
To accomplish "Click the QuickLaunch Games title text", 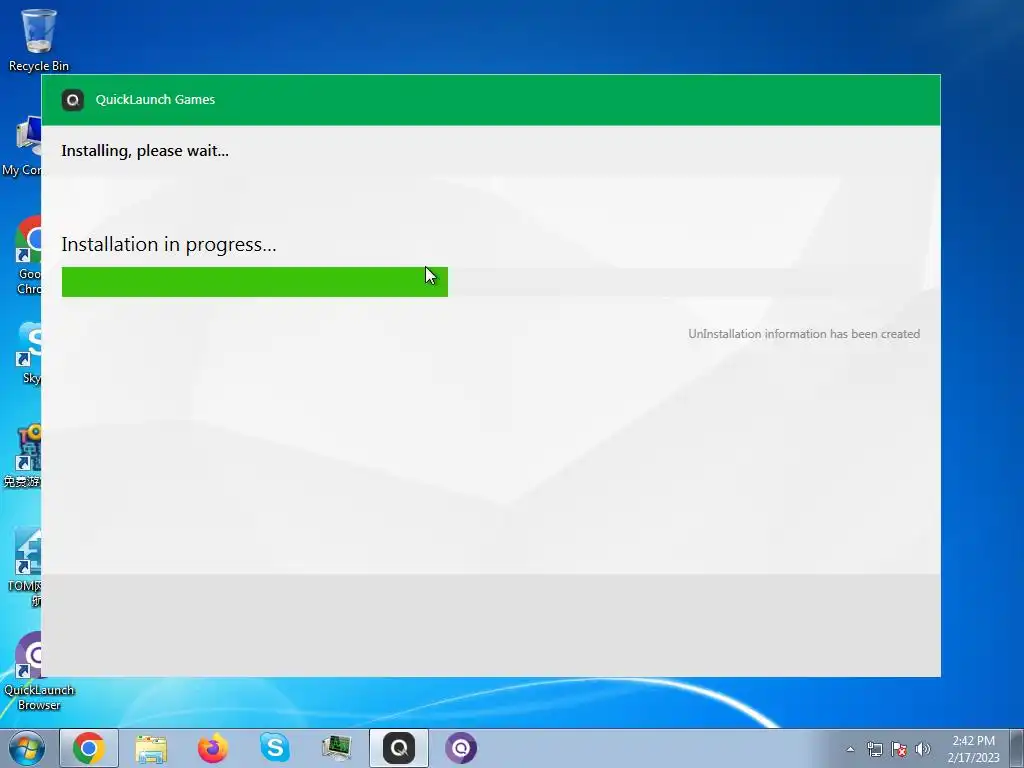I will click(155, 99).
